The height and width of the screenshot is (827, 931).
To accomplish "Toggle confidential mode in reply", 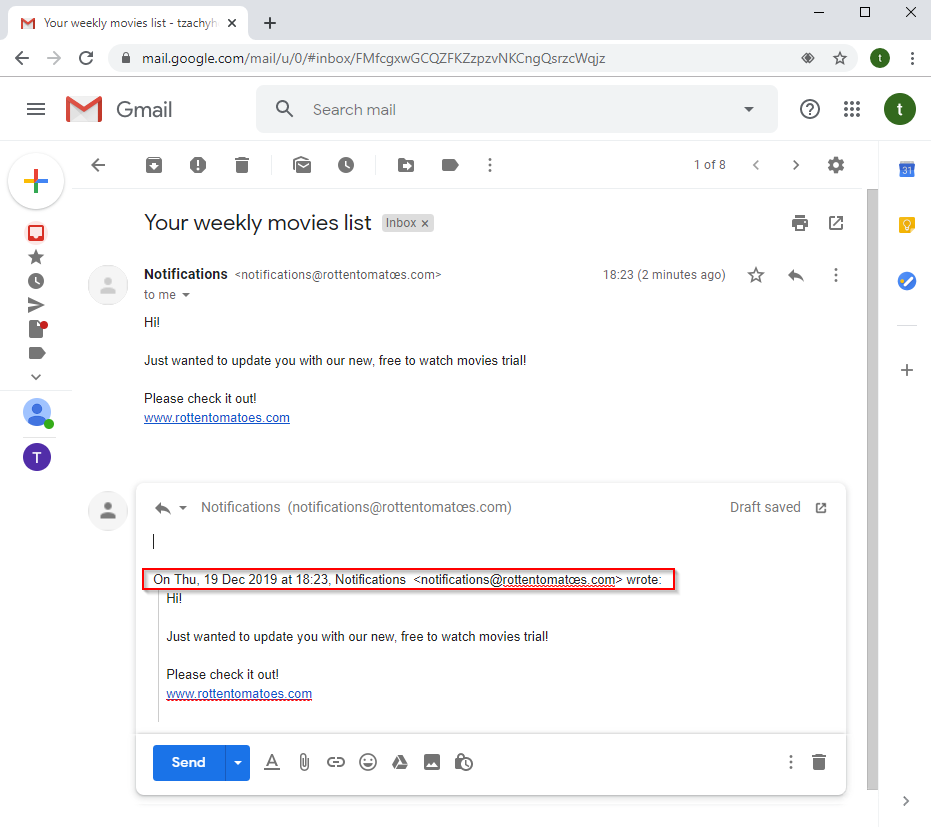I will [464, 762].
